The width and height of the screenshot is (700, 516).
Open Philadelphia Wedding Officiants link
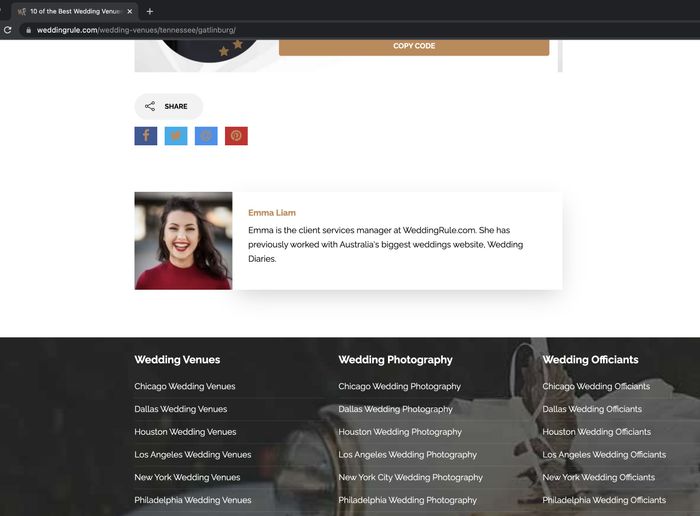tap(604, 500)
